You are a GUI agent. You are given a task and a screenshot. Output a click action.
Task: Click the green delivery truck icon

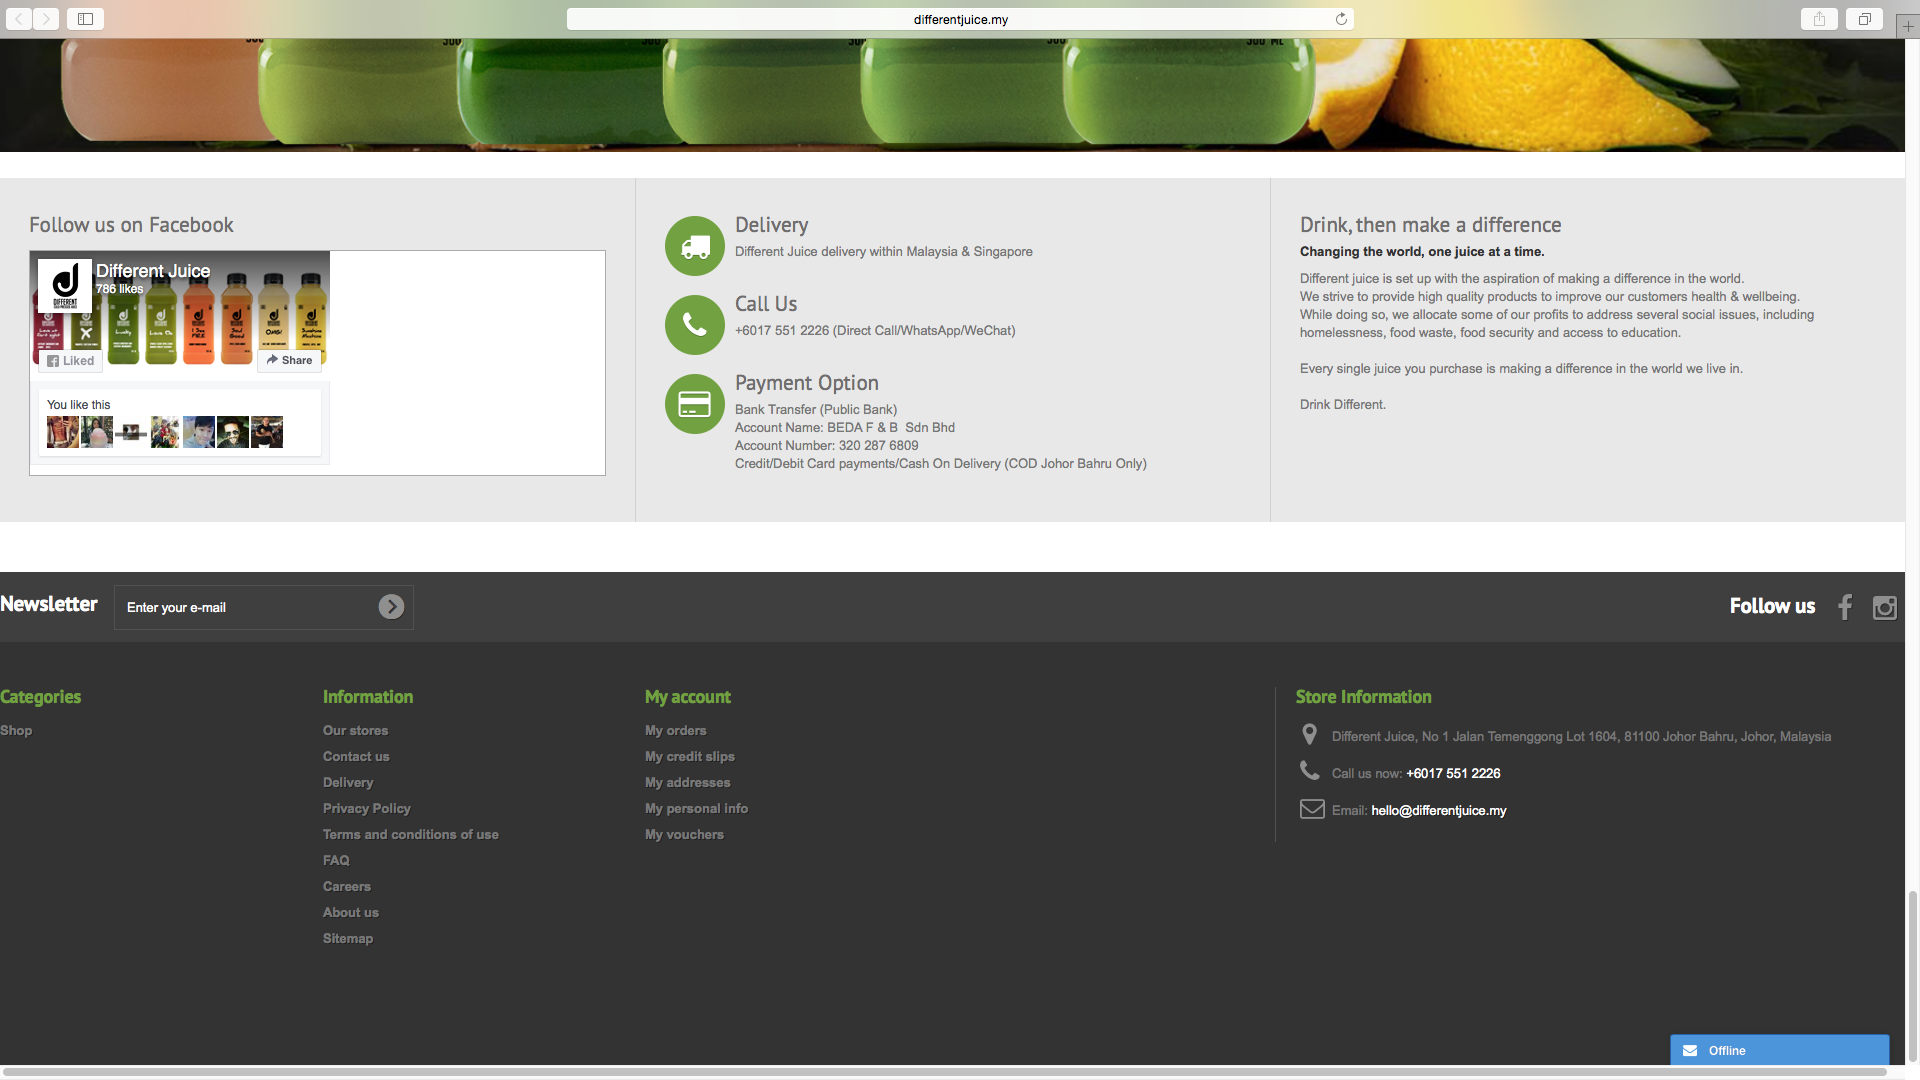pyautogui.click(x=694, y=246)
